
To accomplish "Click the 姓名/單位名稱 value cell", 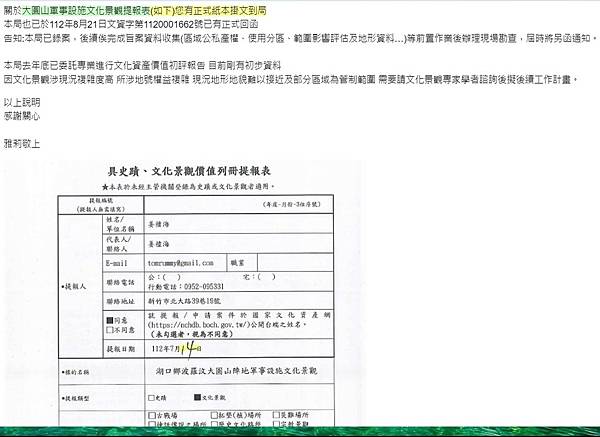I will (239, 224).
